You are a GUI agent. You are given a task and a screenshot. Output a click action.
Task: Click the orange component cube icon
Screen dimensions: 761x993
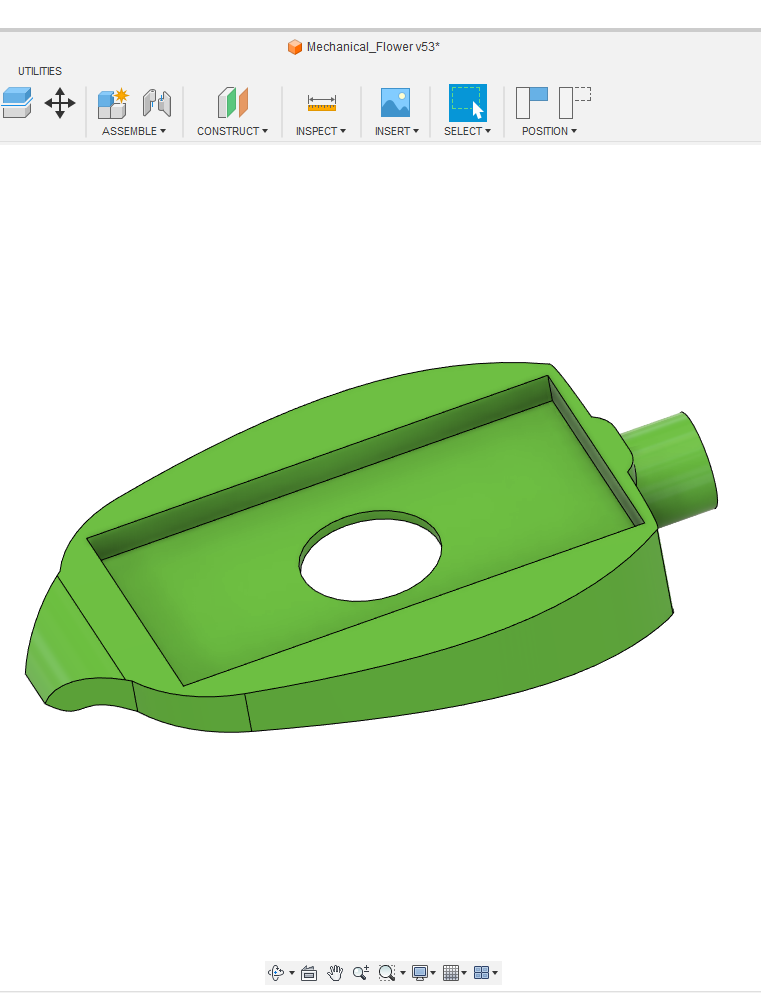[294, 47]
